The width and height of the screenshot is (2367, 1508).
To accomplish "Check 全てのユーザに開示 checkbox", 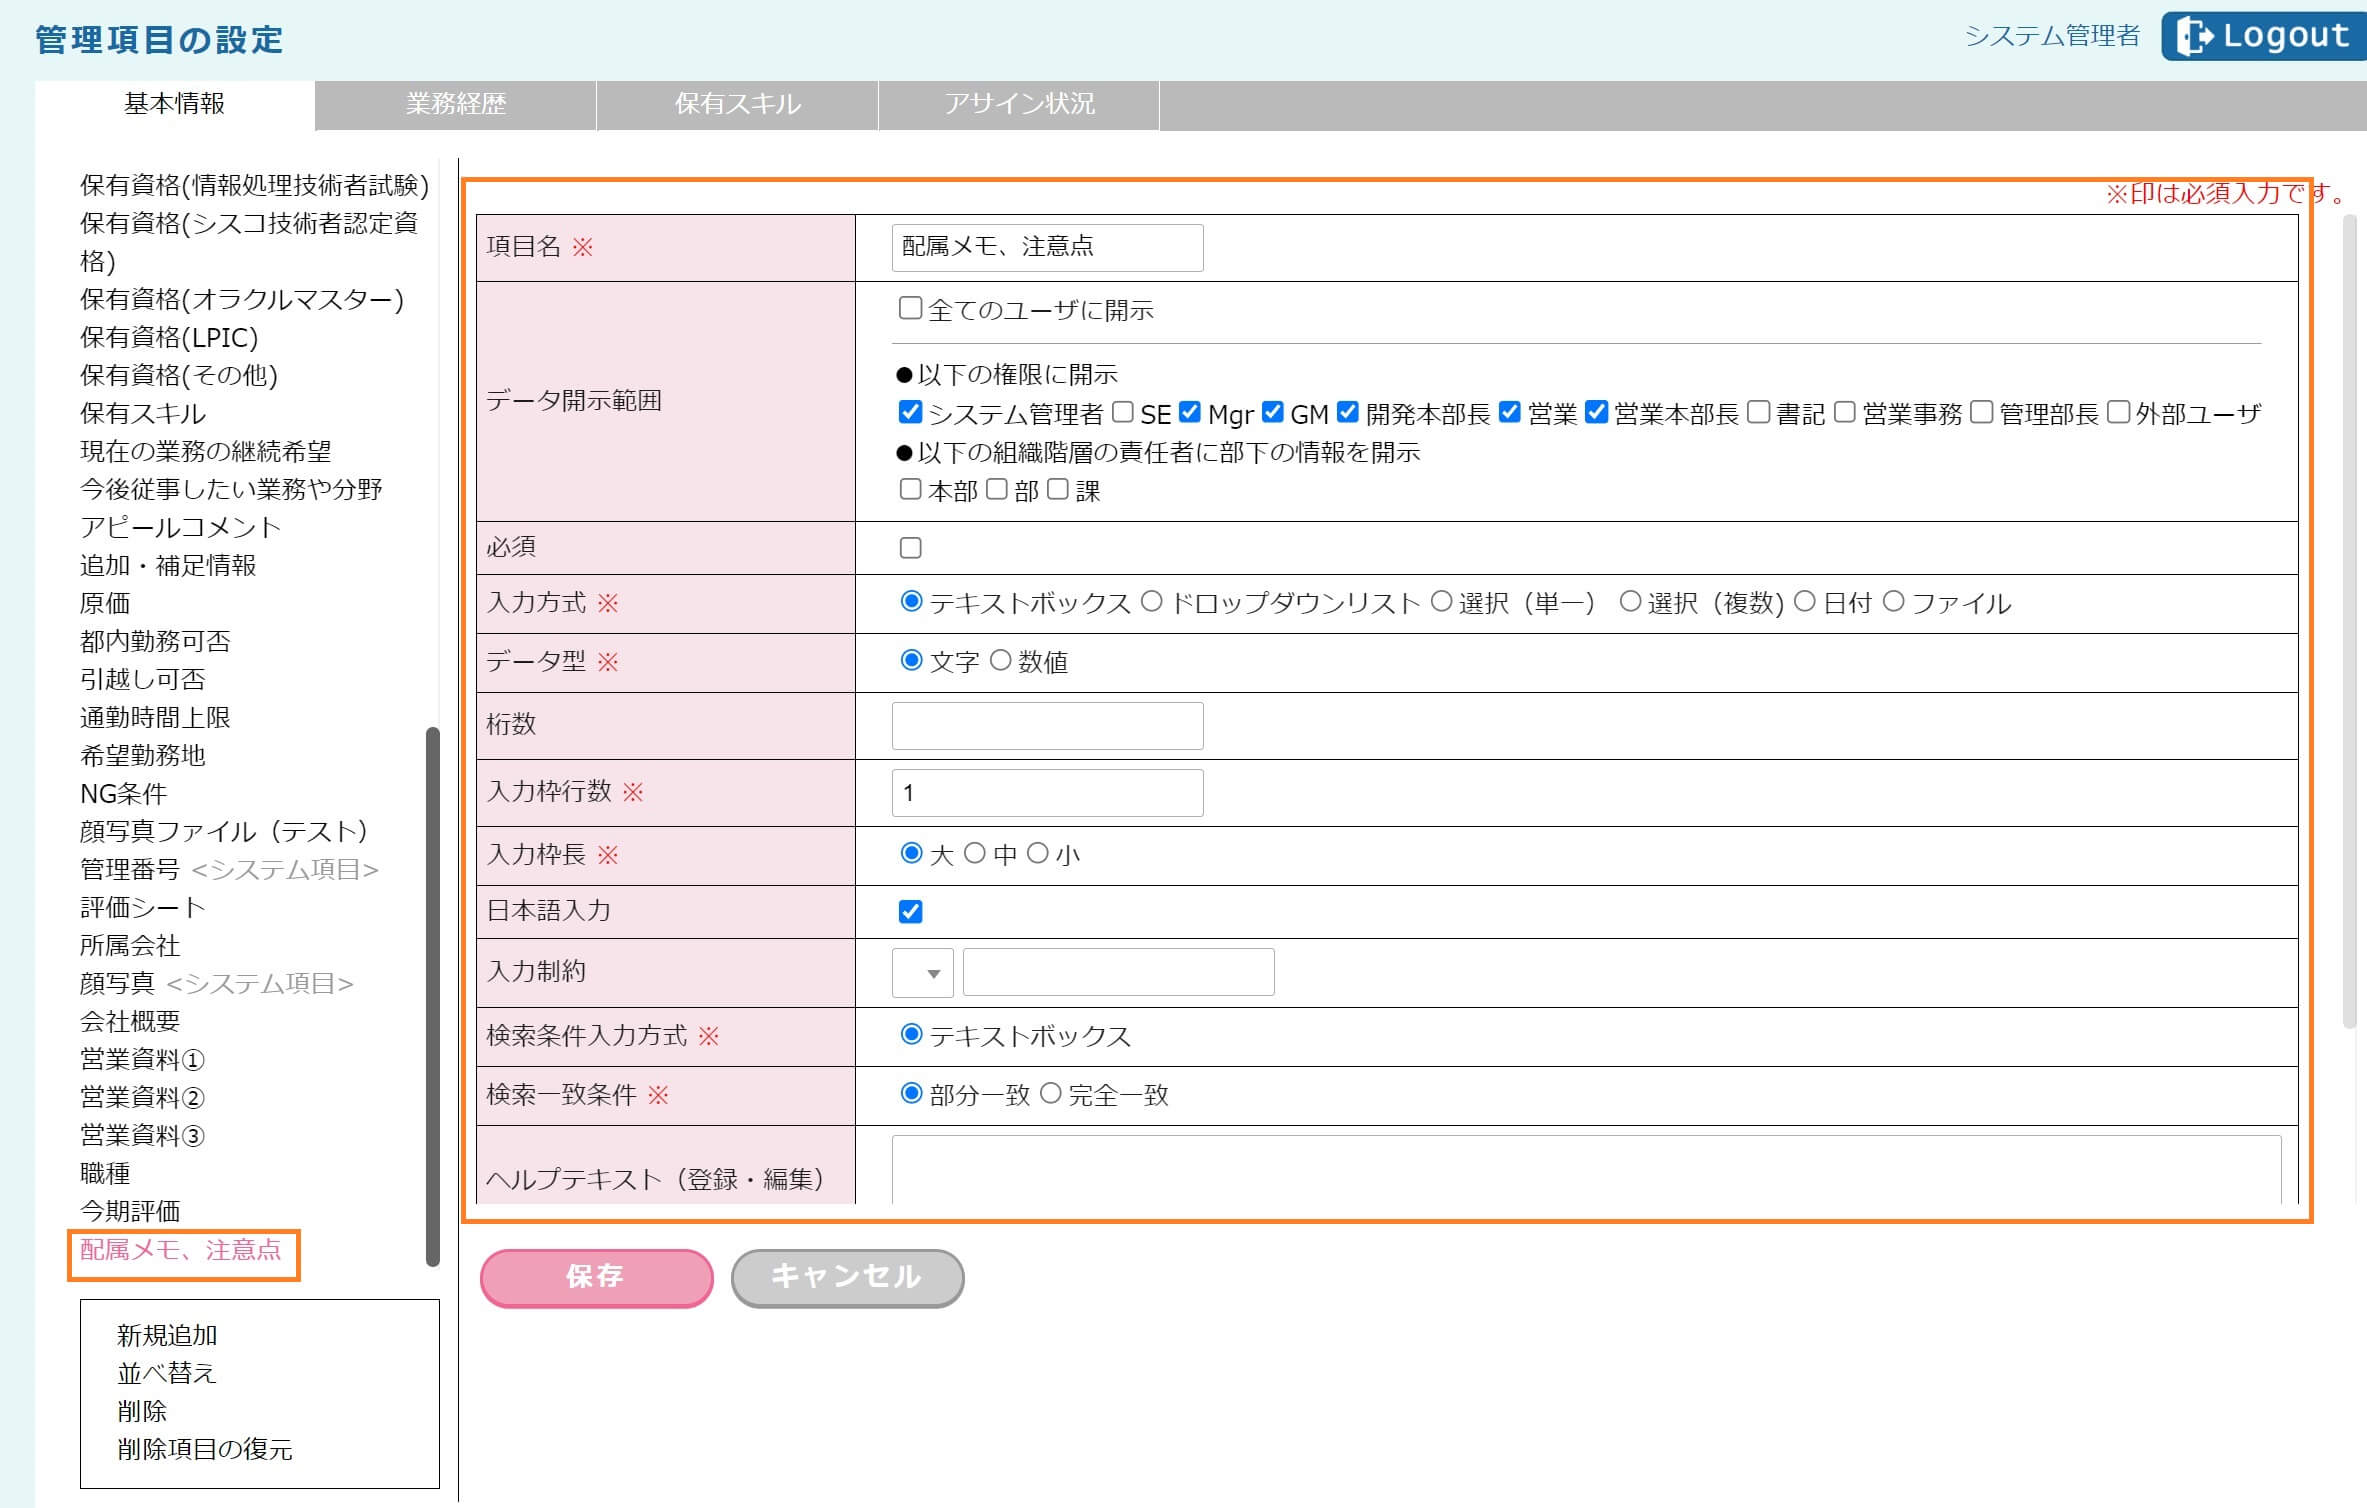I will 910,308.
